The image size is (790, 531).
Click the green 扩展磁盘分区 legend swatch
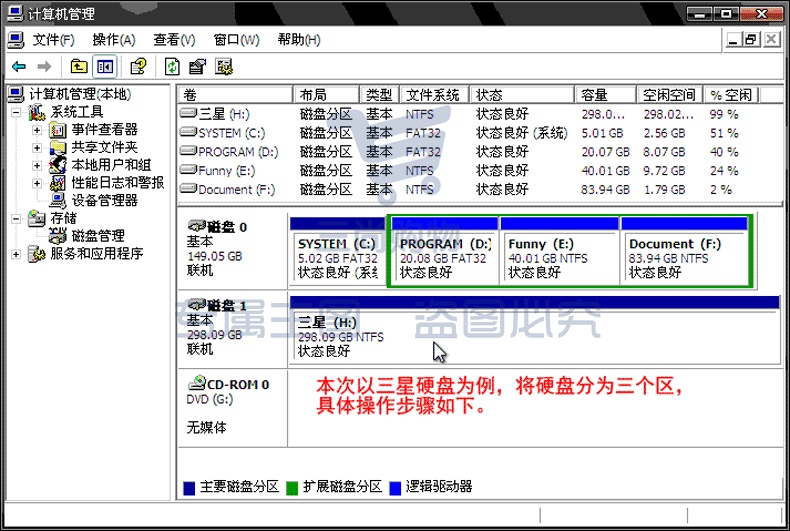pyautogui.click(x=292, y=488)
